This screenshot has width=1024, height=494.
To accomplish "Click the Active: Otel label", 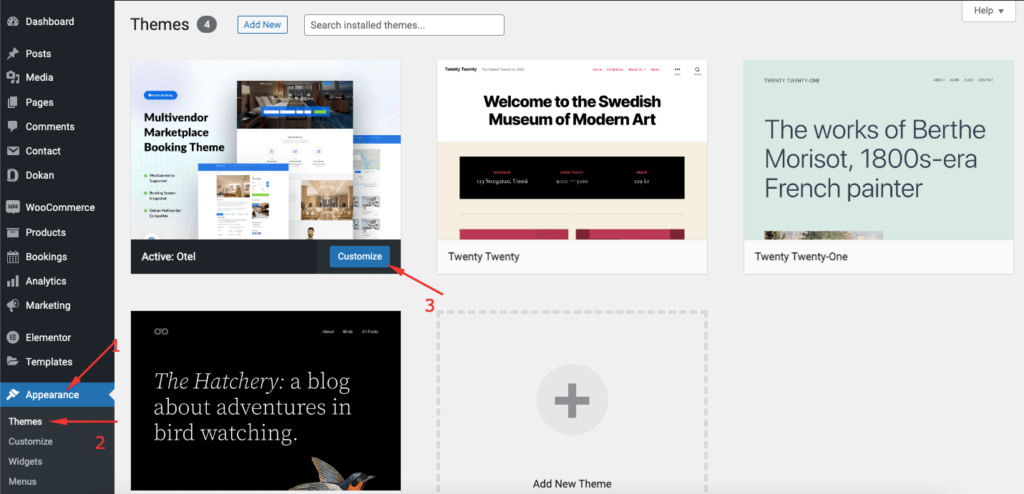I will click(x=168, y=257).
